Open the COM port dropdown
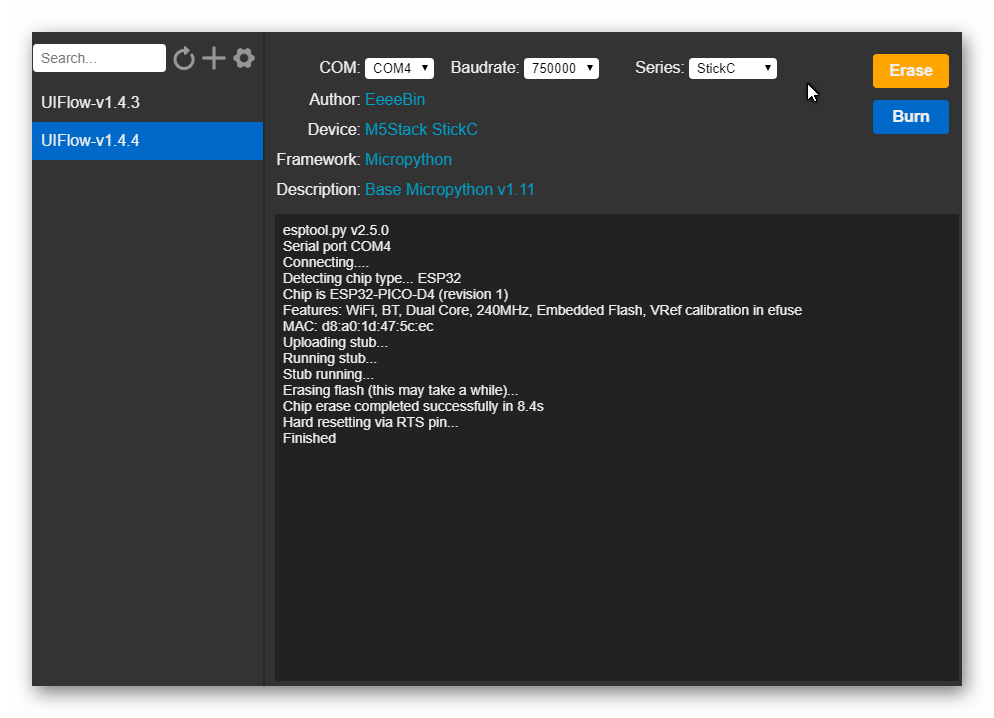The height and width of the screenshot is (718, 994). pos(399,68)
